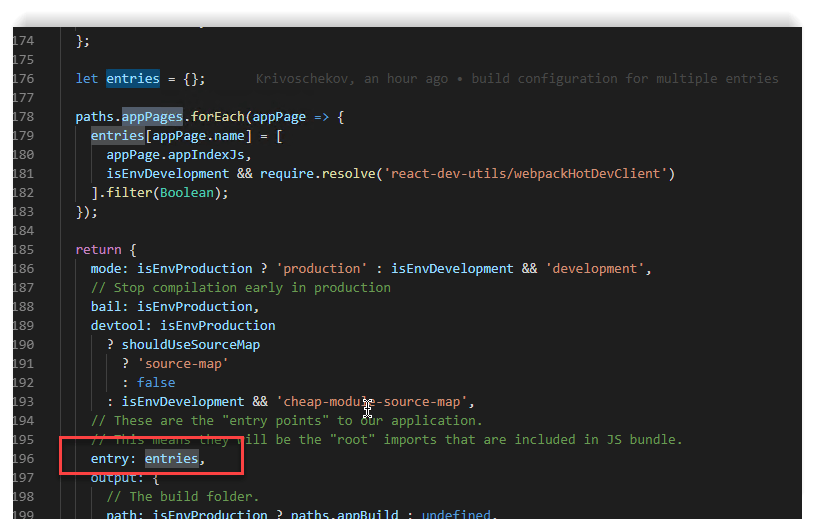This screenshot has width=816, height=519.
Task: Click 'appPages' in the forEach call
Action: 148,117
